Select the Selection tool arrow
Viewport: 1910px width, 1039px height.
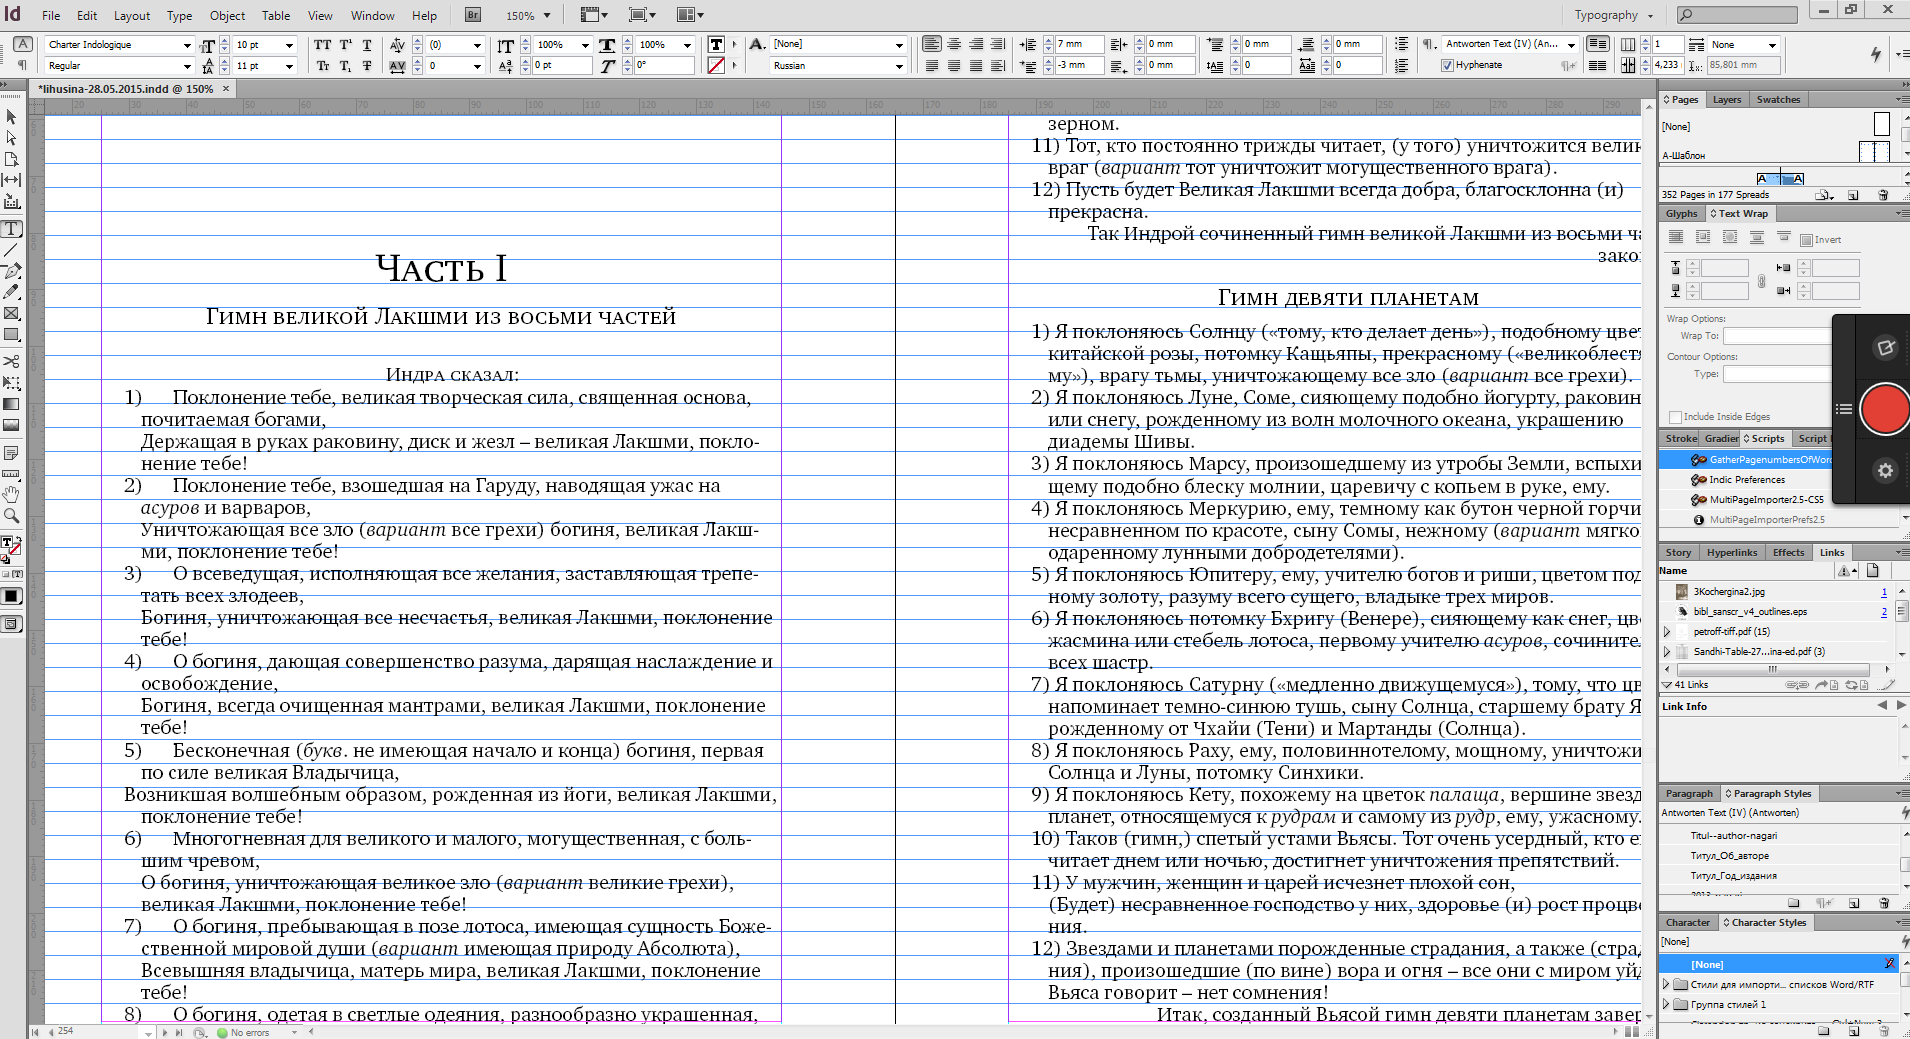(12, 117)
